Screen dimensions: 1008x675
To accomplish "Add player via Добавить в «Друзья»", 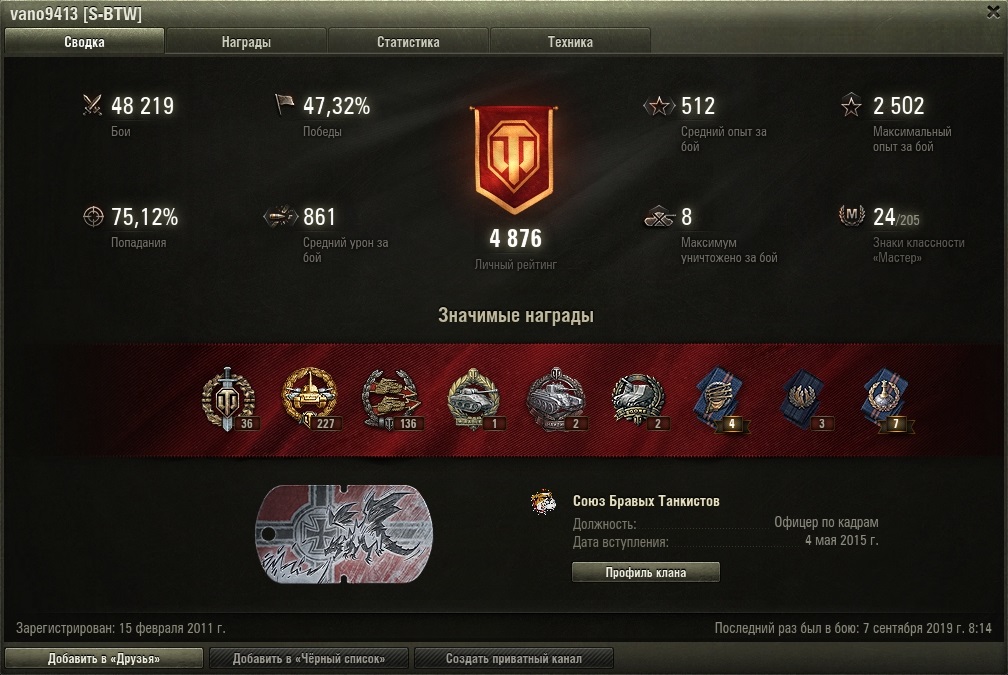I will [x=104, y=658].
